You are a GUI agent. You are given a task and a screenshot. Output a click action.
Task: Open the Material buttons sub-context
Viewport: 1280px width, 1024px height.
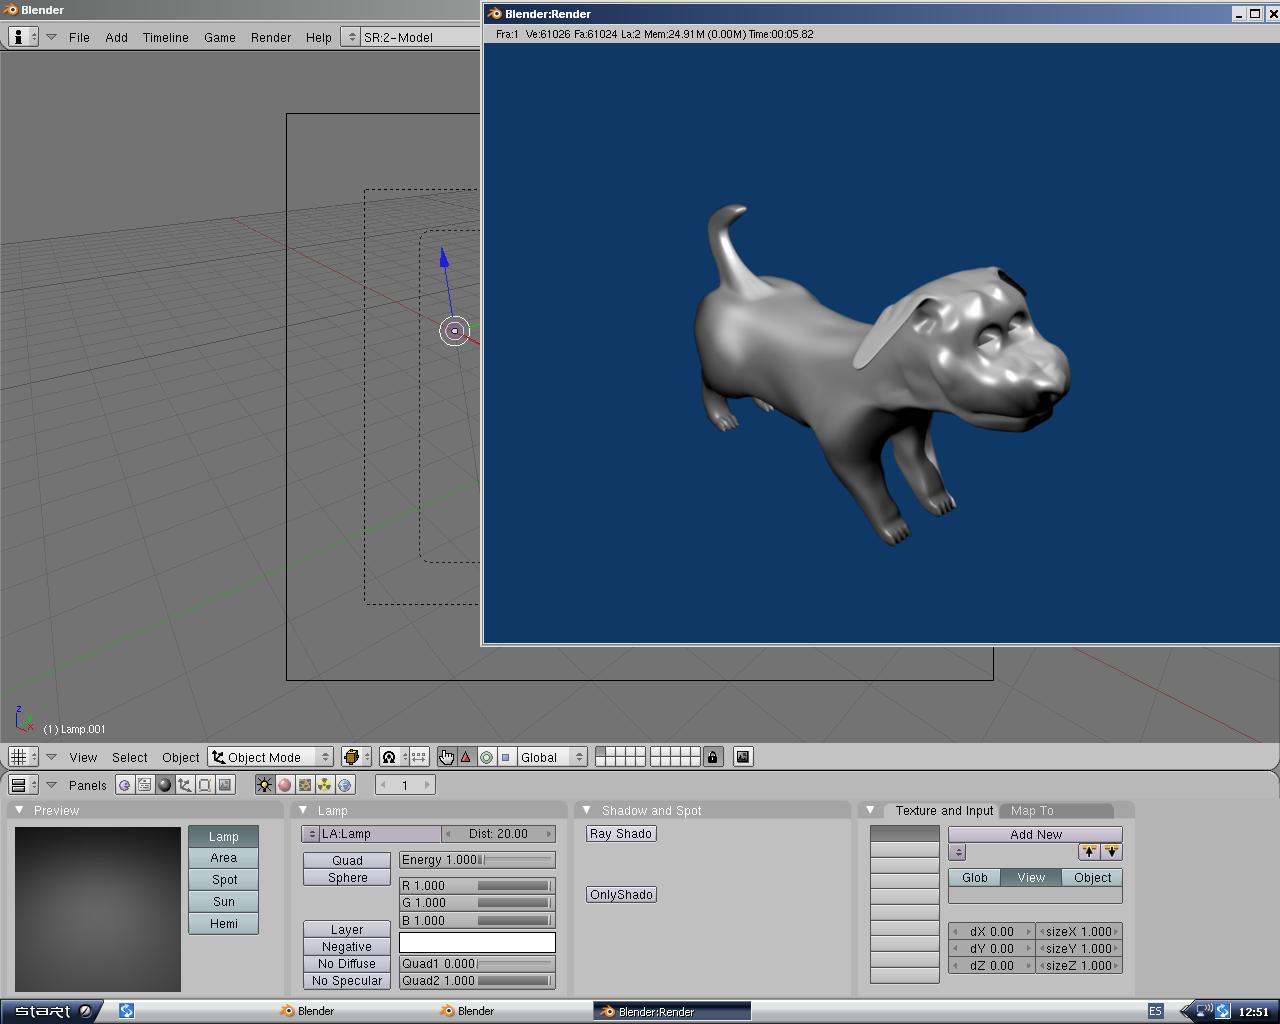pyautogui.click(x=284, y=785)
